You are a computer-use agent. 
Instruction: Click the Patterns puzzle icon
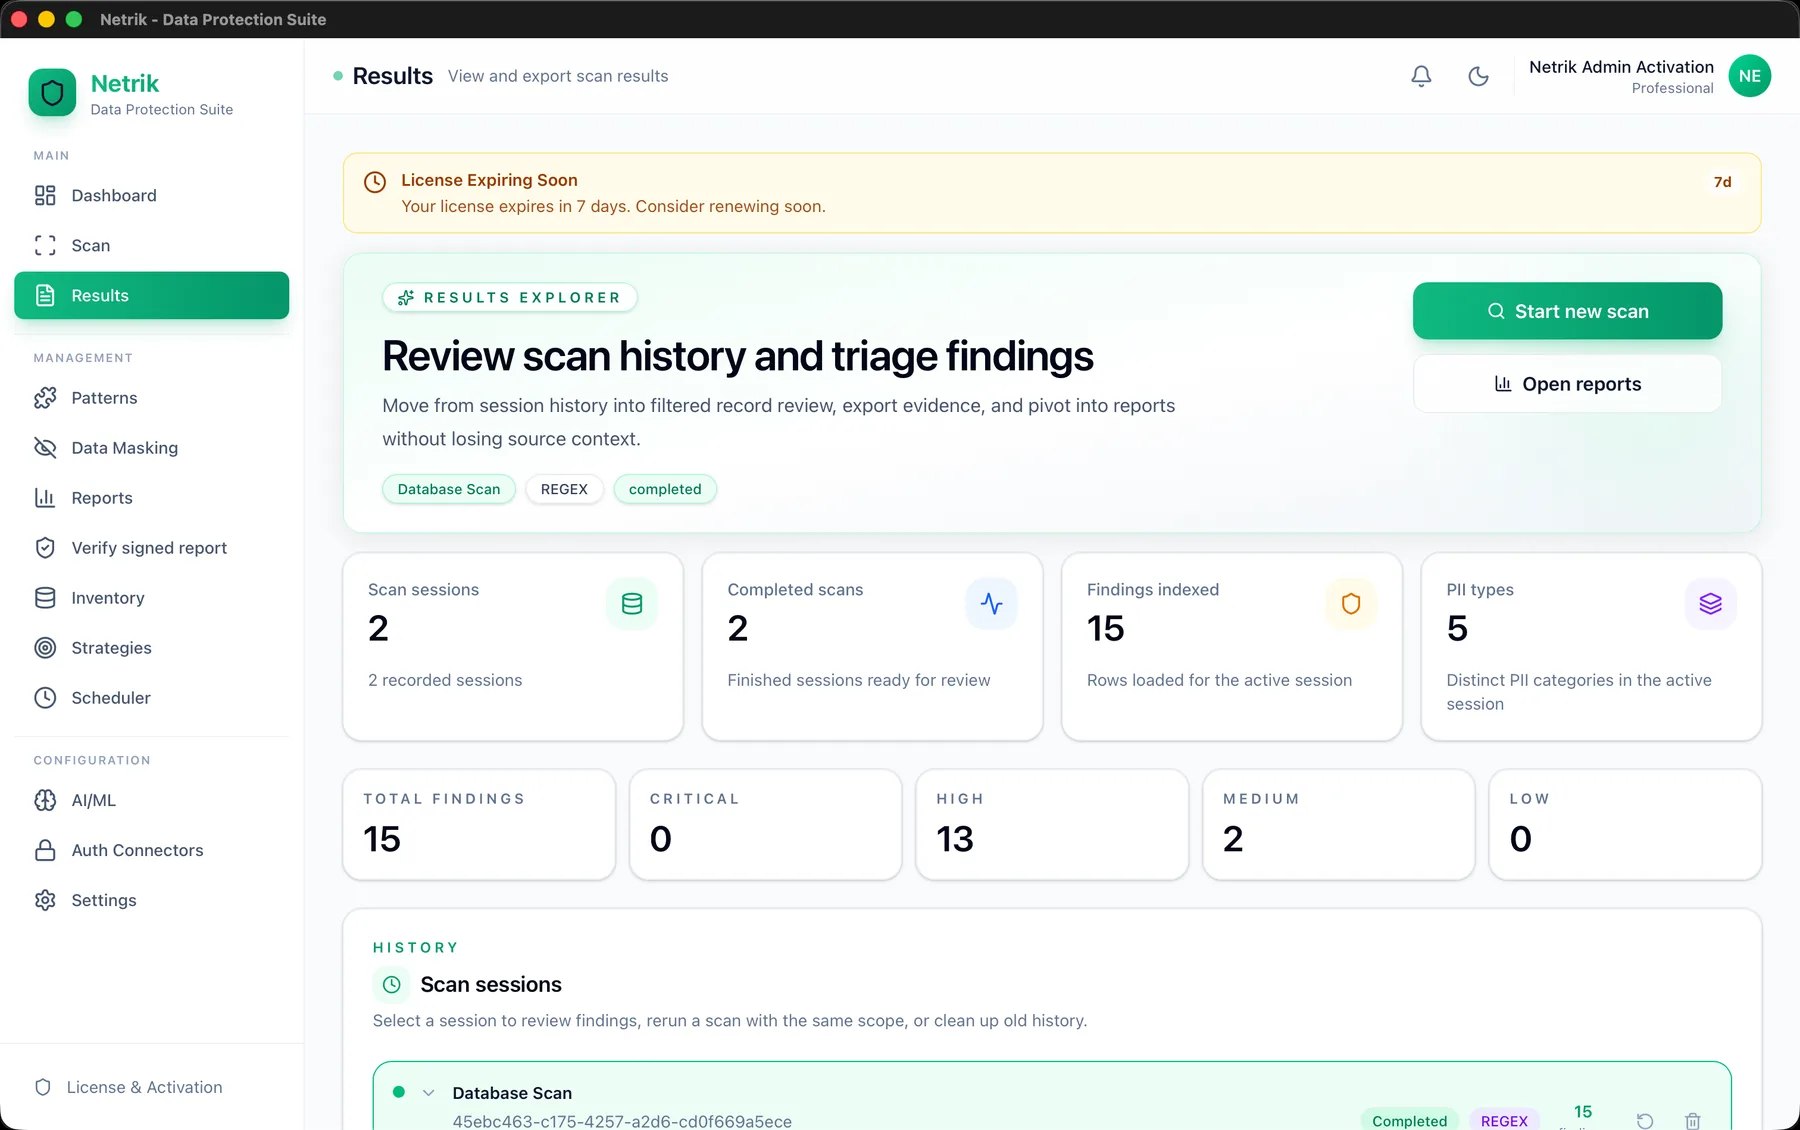tap(45, 398)
